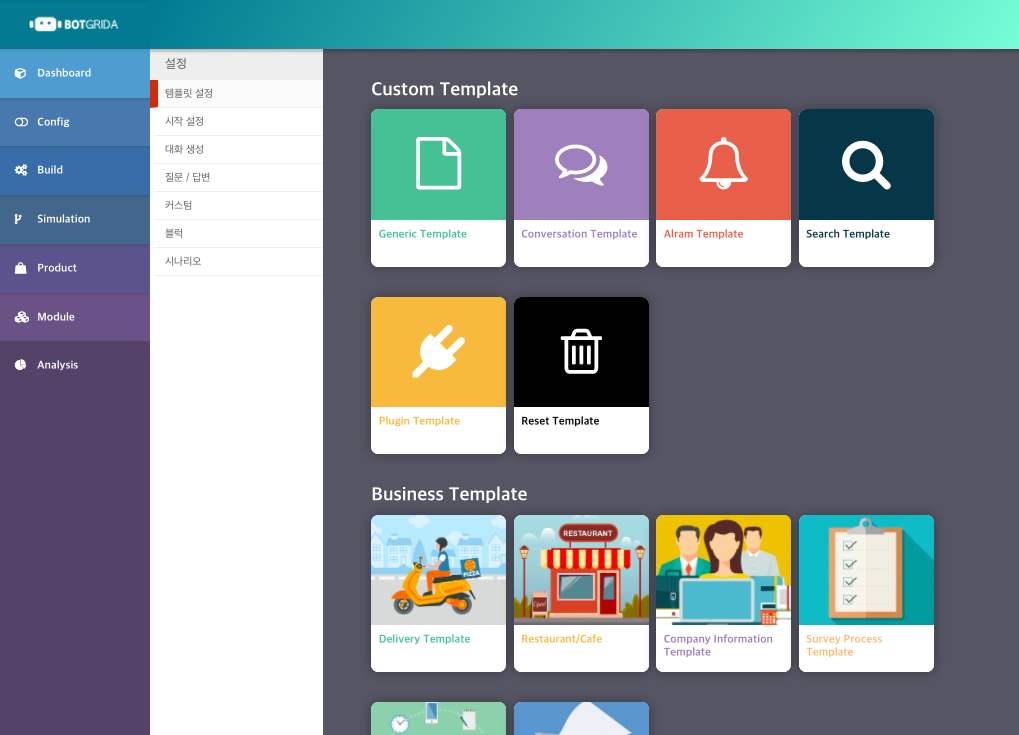Open the Simulation section
1019x735 pixels.
[x=75, y=220]
